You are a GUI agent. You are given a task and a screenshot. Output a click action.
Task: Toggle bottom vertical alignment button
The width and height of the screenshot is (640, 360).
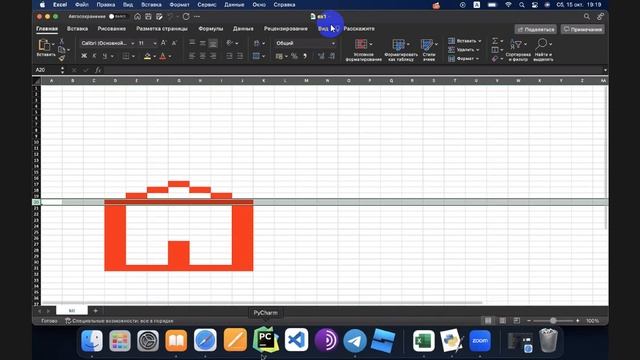[x=213, y=43]
